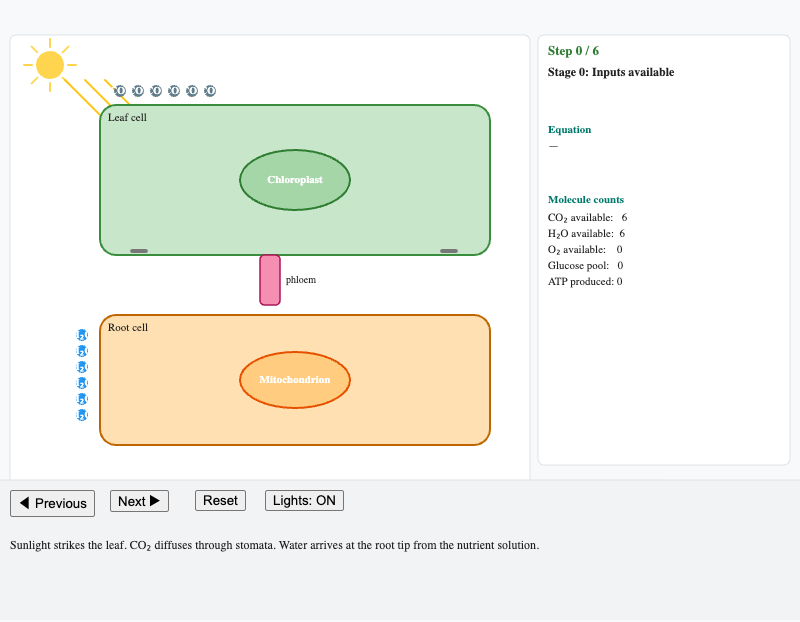Click the Step 0 / 6 indicator
The width and height of the screenshot is (800, 622).
tap(573, 51)
